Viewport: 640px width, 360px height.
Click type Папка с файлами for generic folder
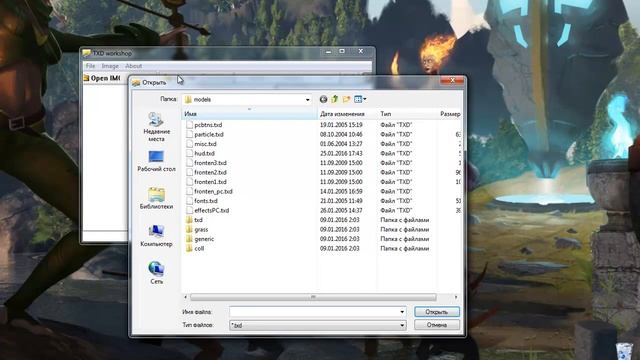point(404,239)
